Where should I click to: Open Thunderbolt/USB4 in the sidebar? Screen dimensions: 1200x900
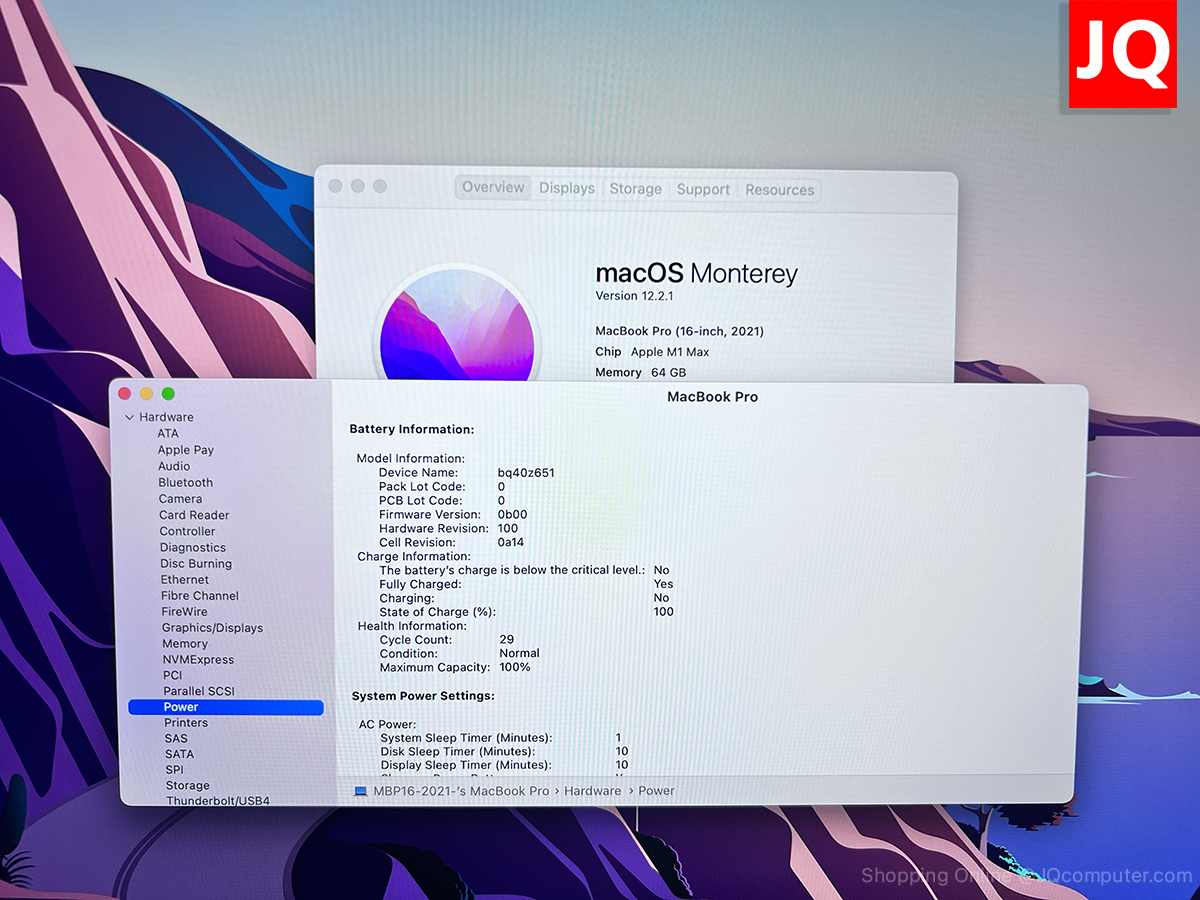pos(218,801)
